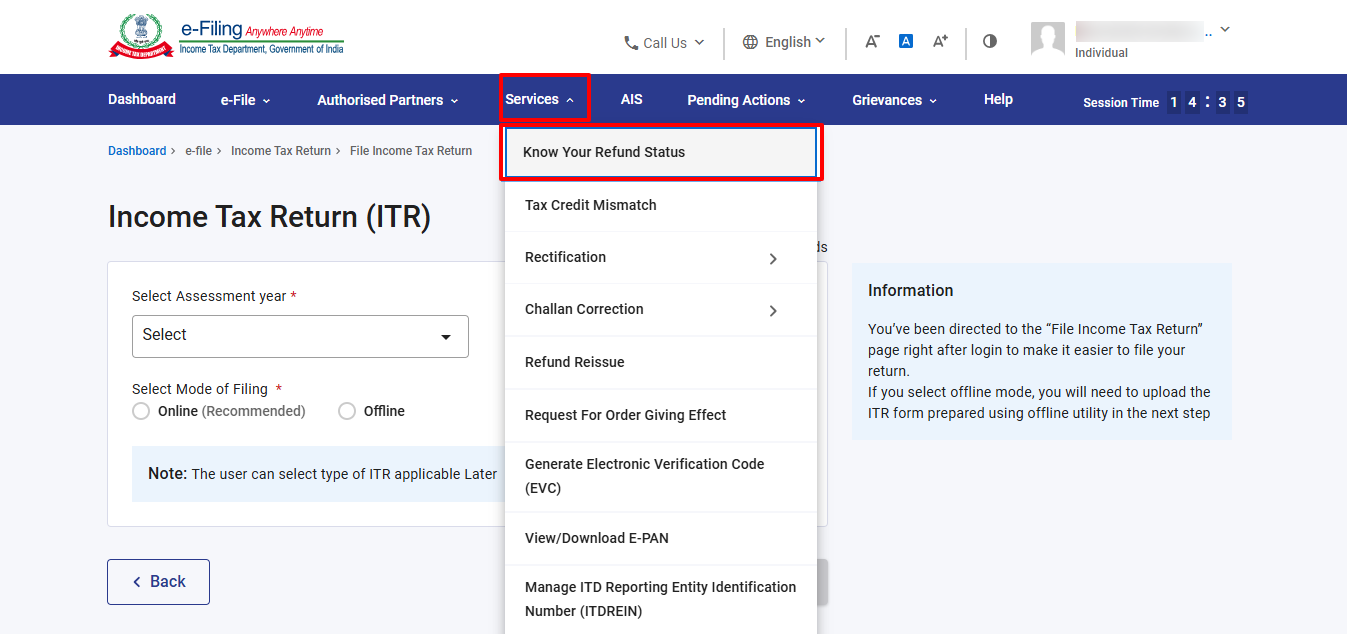Click the Information panel heading
The width and height of the screenshot is (1347, 634).
point(910,290)
